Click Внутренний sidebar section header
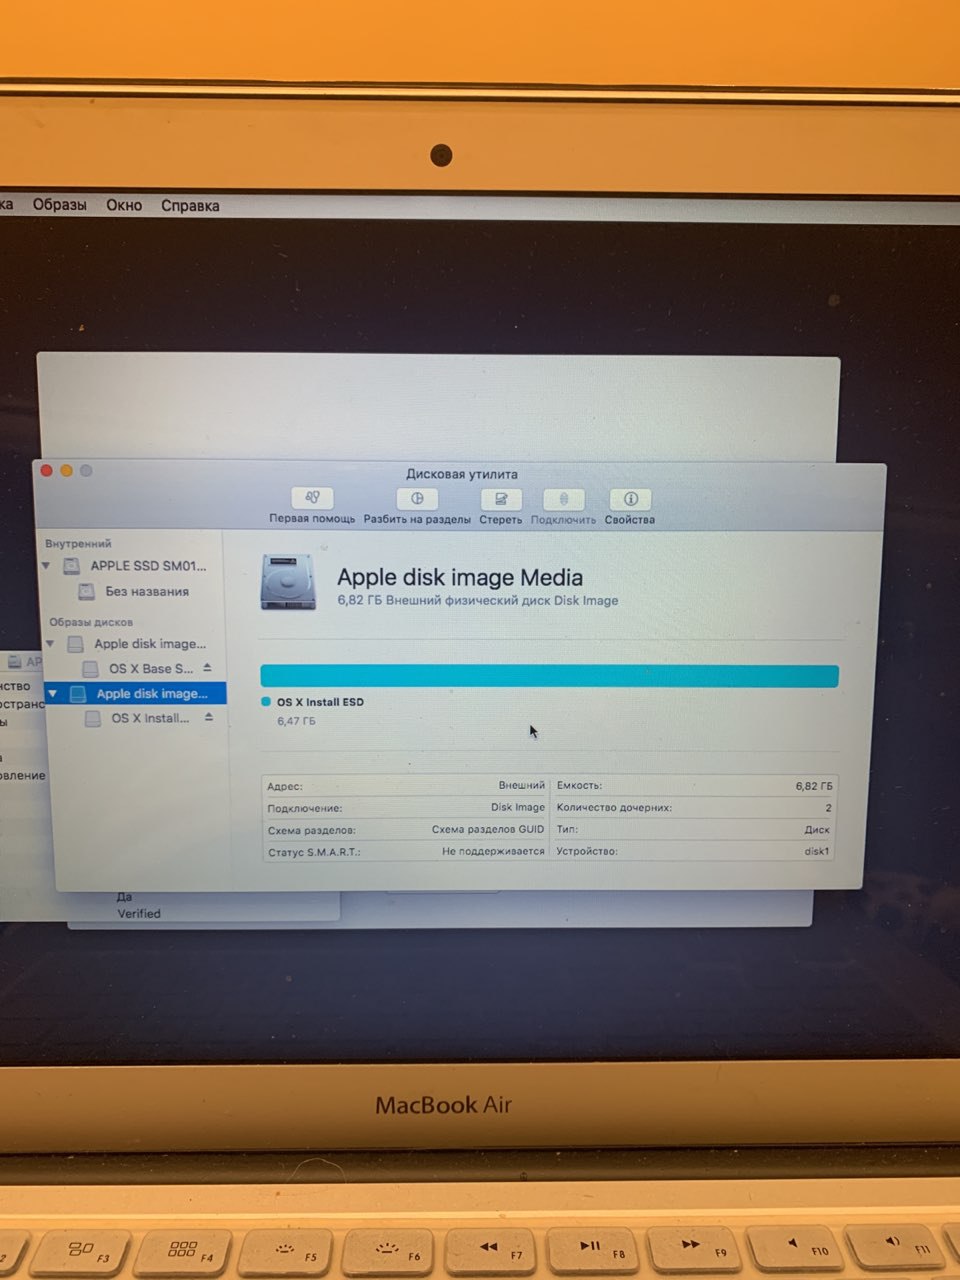 click(78, 544)
